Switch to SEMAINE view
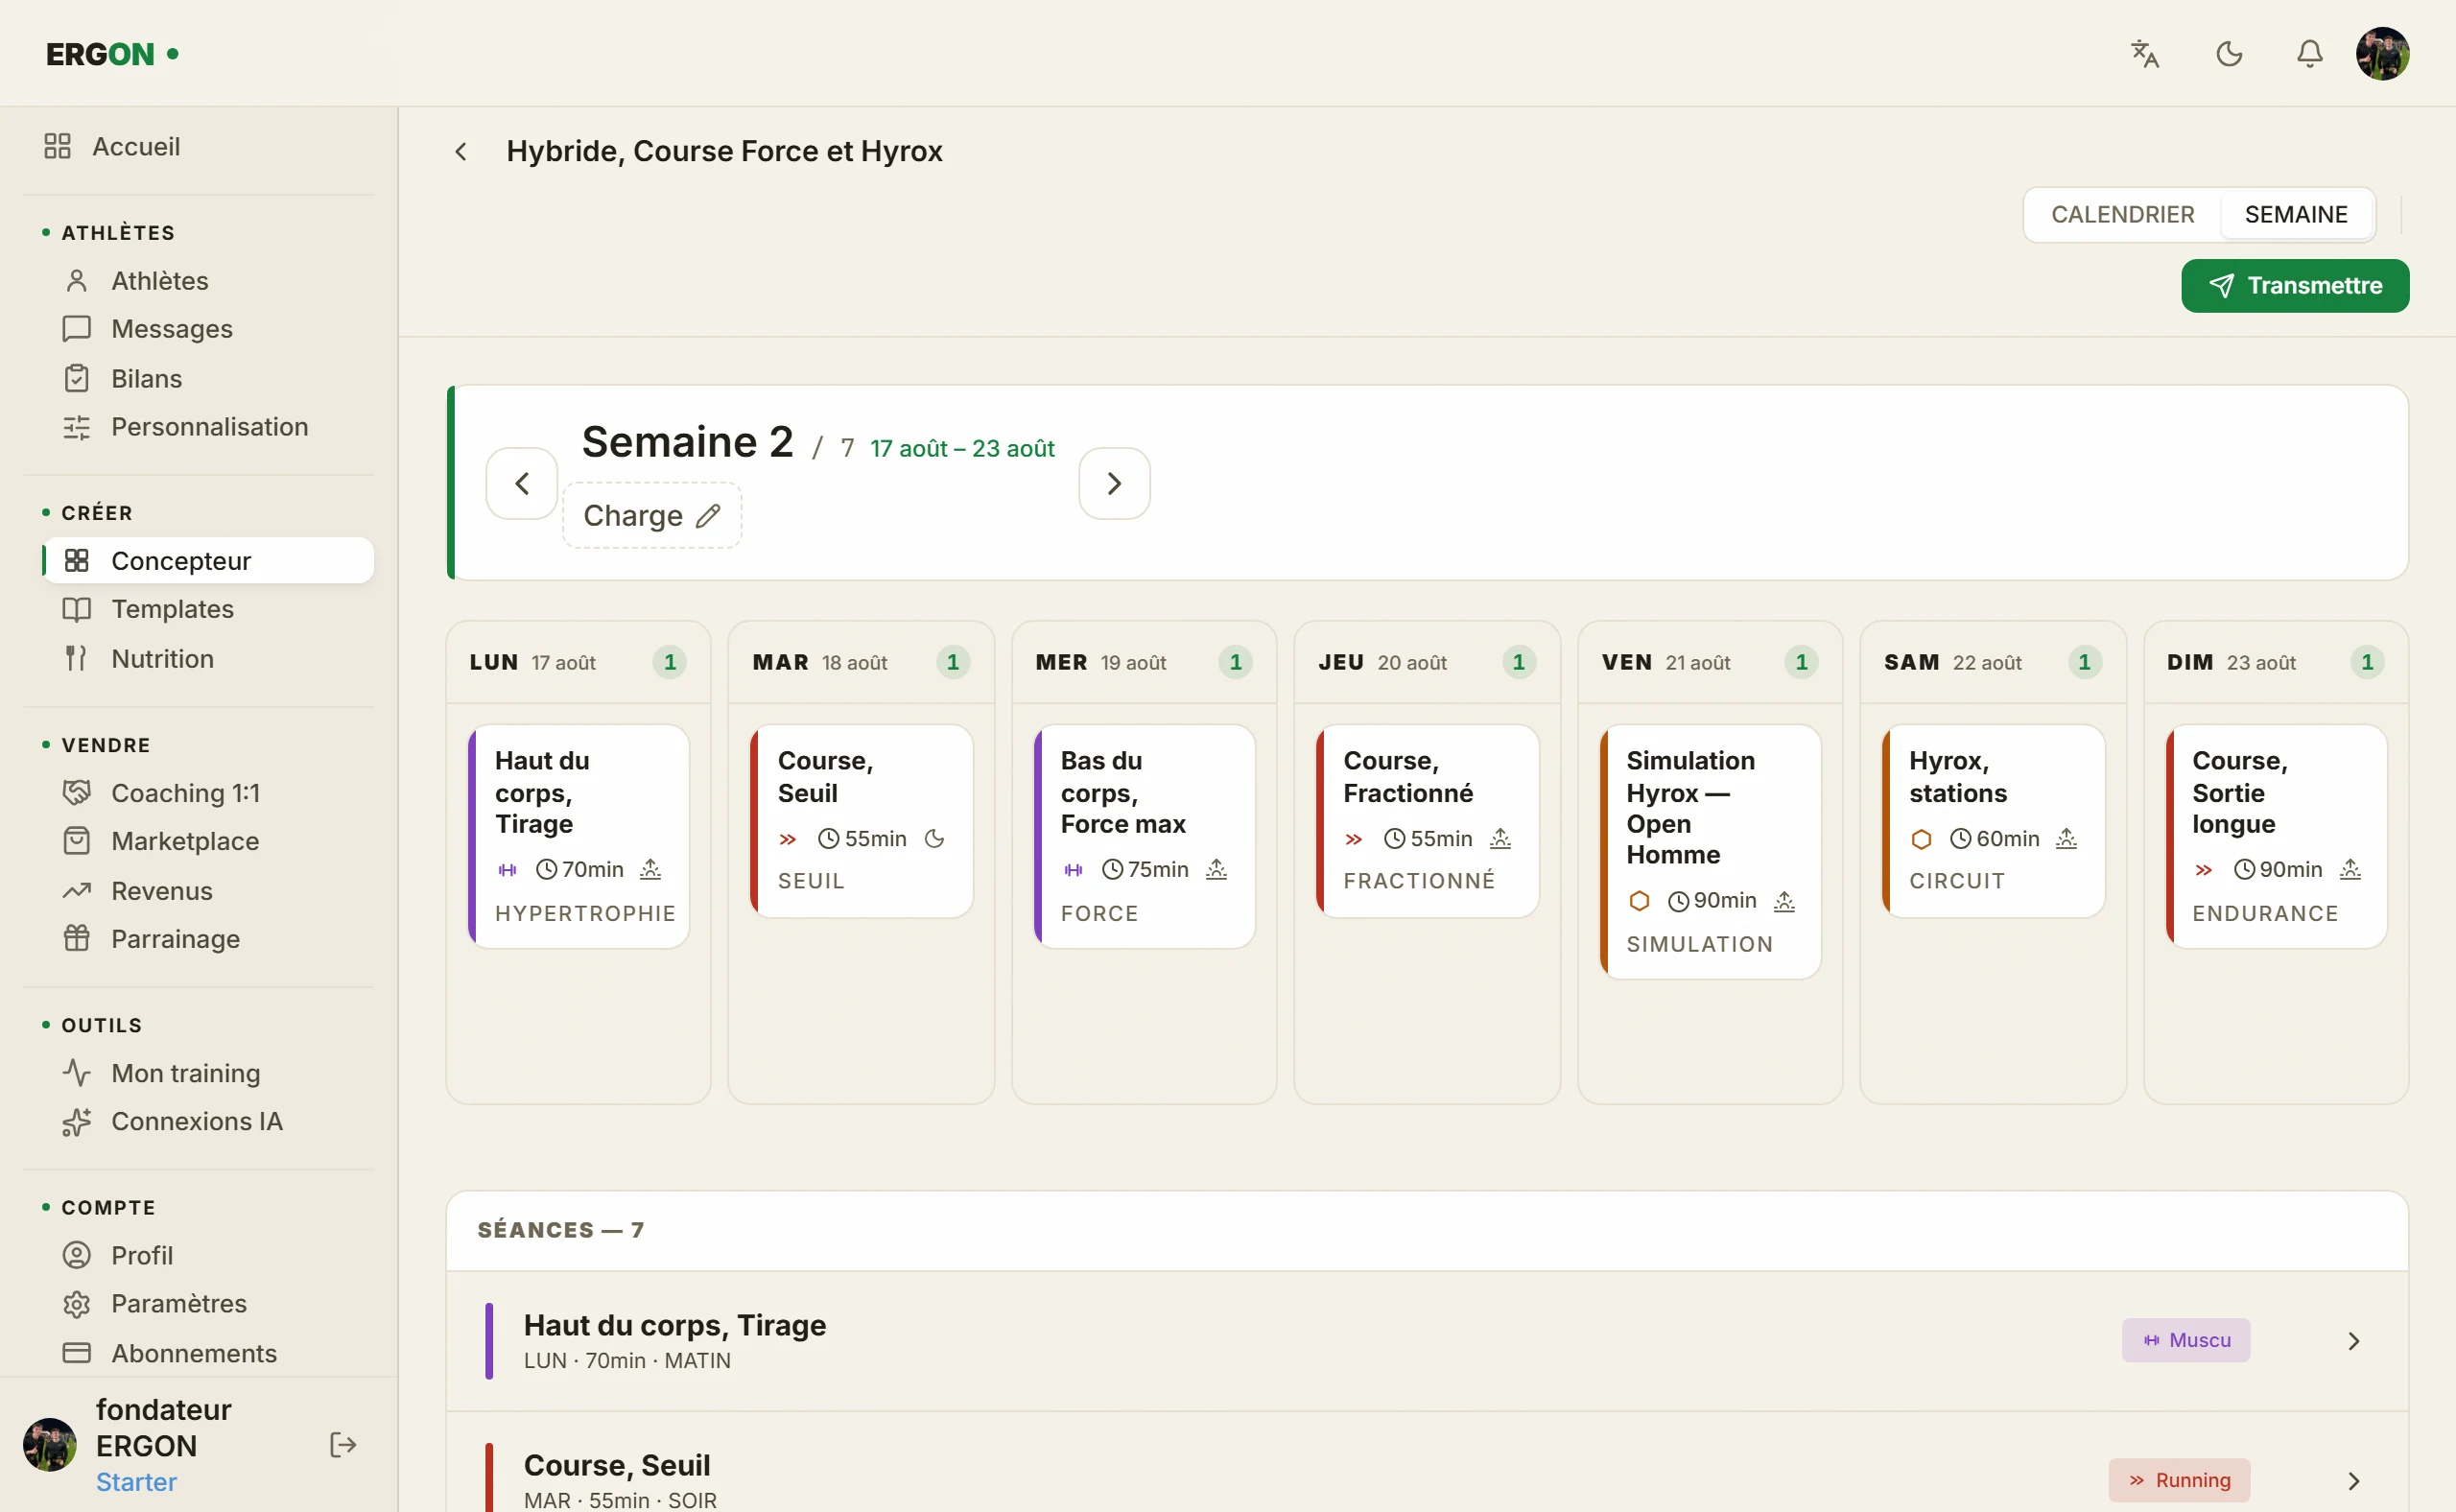This screenshot has height=1512, width=2456. coord(2296,215)
